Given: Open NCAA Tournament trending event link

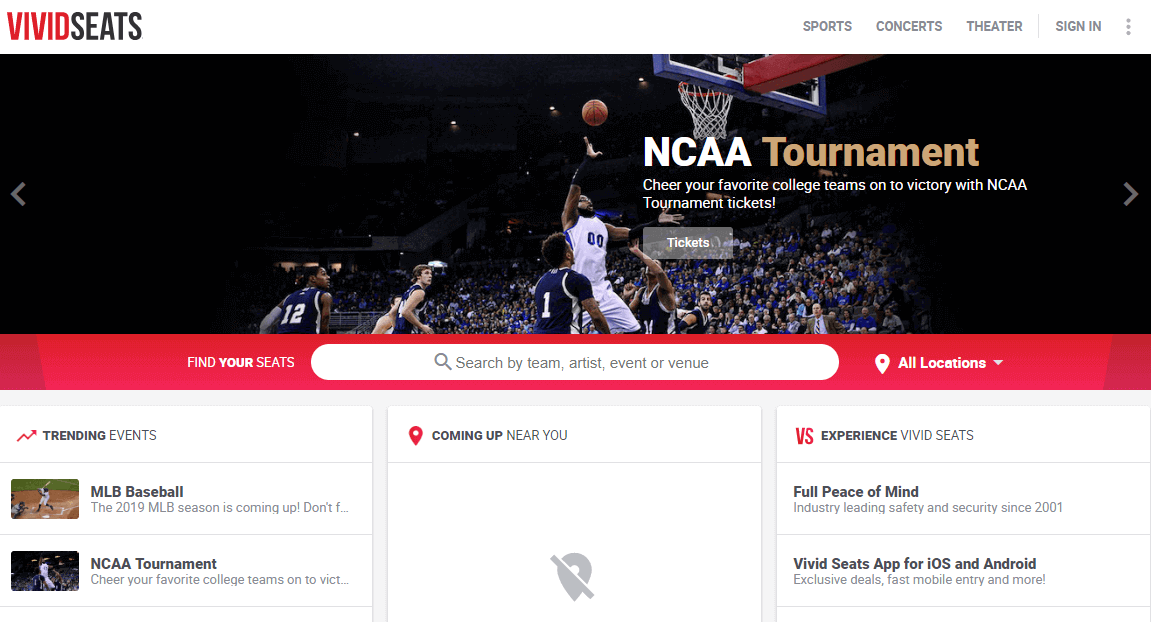Looking at the screenshot, I should pyautogui.click(x=154, y=564).
